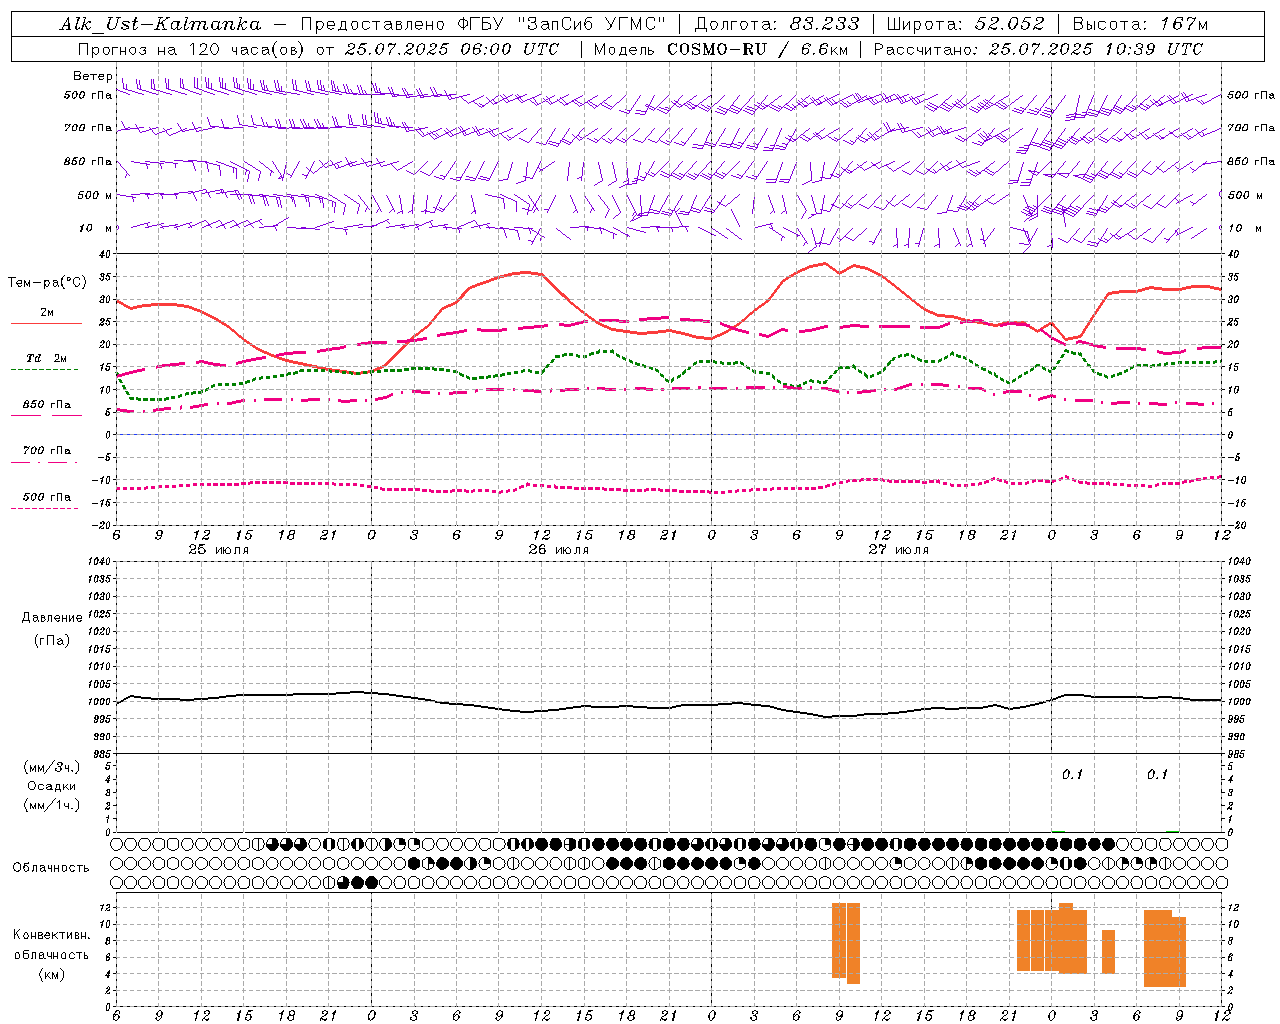Click the '(мм/1ч.)' precipitation unit label
Screen dimensions: 1280x1024
click(x=52, y=805)
